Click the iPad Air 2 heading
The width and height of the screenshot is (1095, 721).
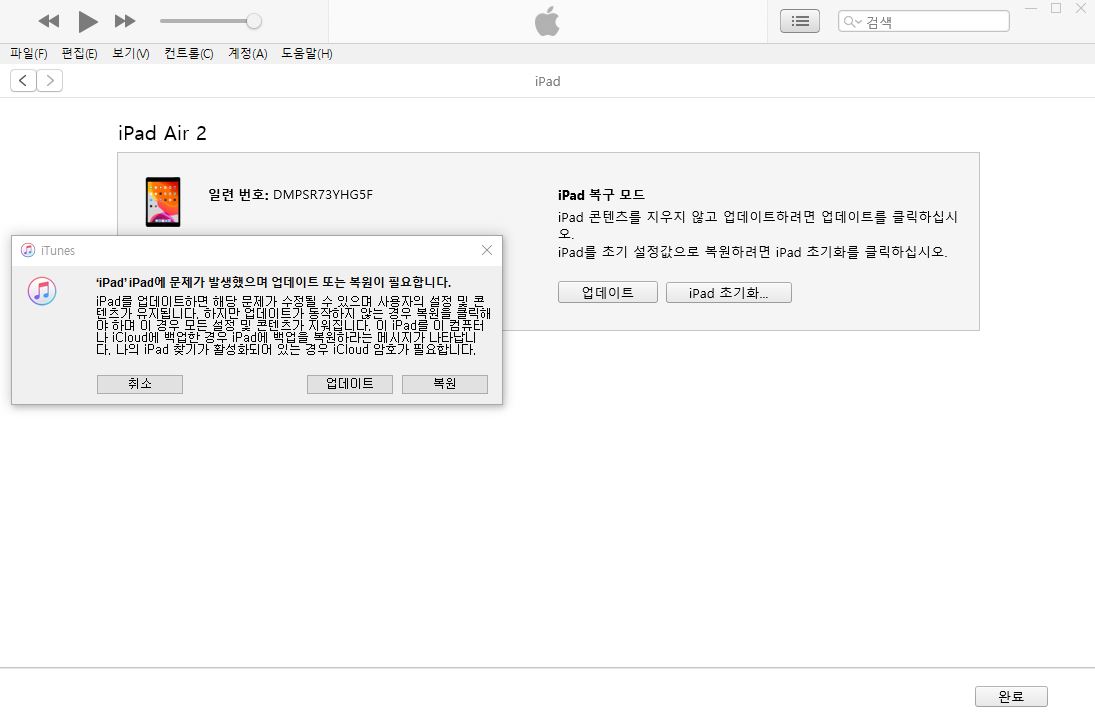click(162, 133)
